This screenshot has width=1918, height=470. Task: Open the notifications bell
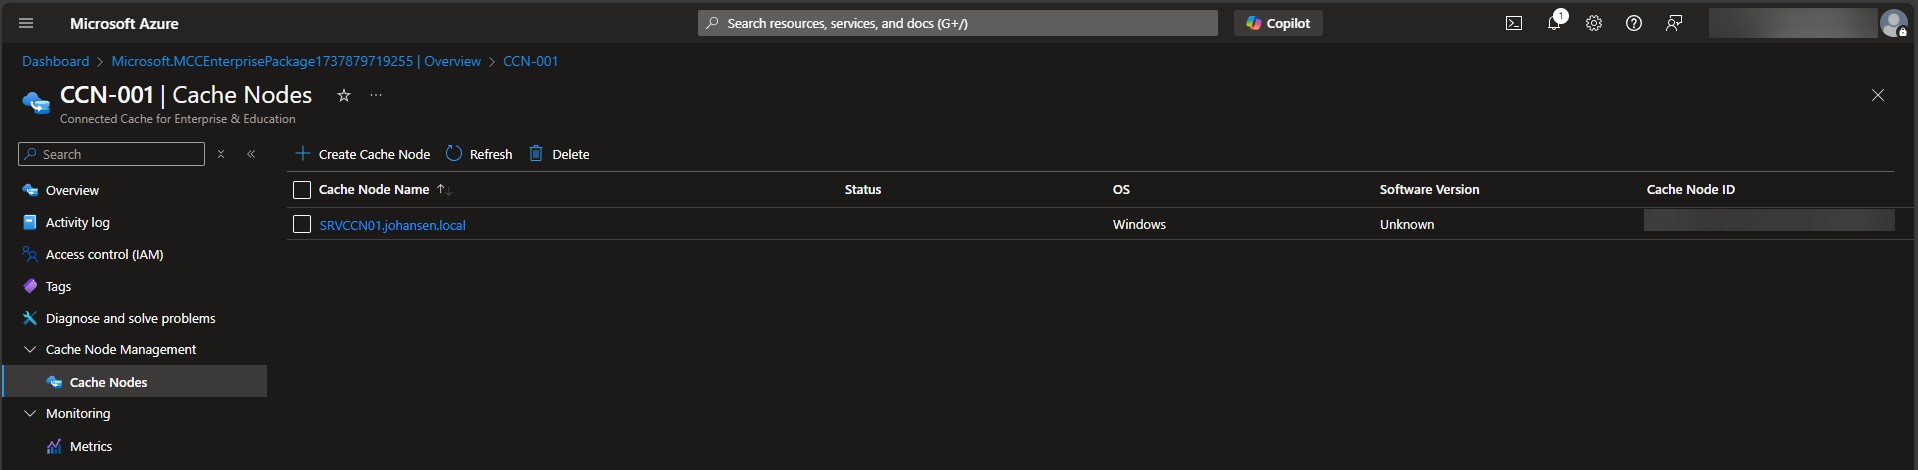[x=1554, y=22]
